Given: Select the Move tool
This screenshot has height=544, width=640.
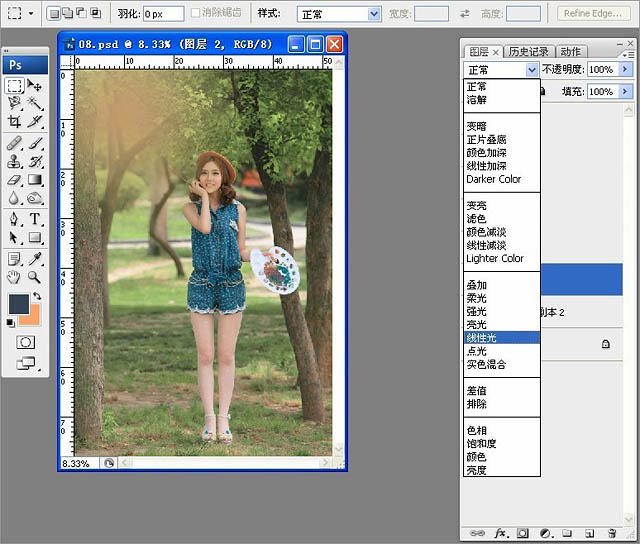Looking at the screenshot, I should pyautogui.click(x=35, y=87).
